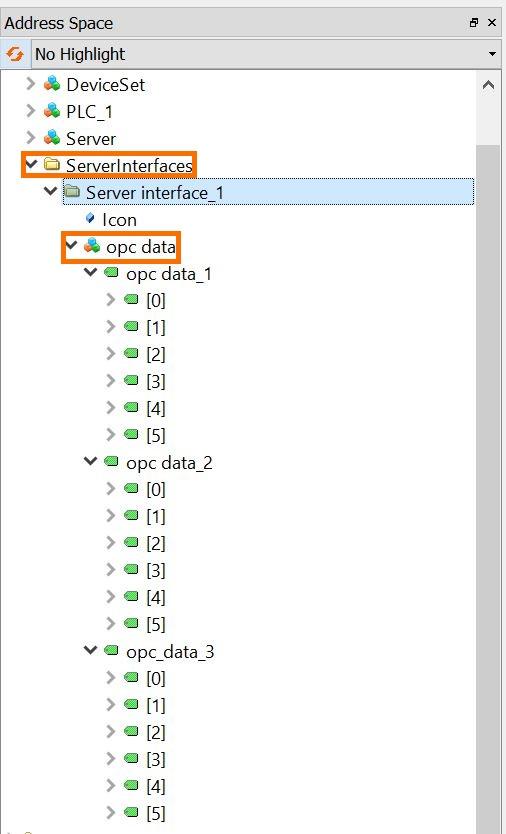The image size is (506, 834).
Task: Select [4] label under opc_data_3
Action: pyautogui.click(x=156, y=787)
